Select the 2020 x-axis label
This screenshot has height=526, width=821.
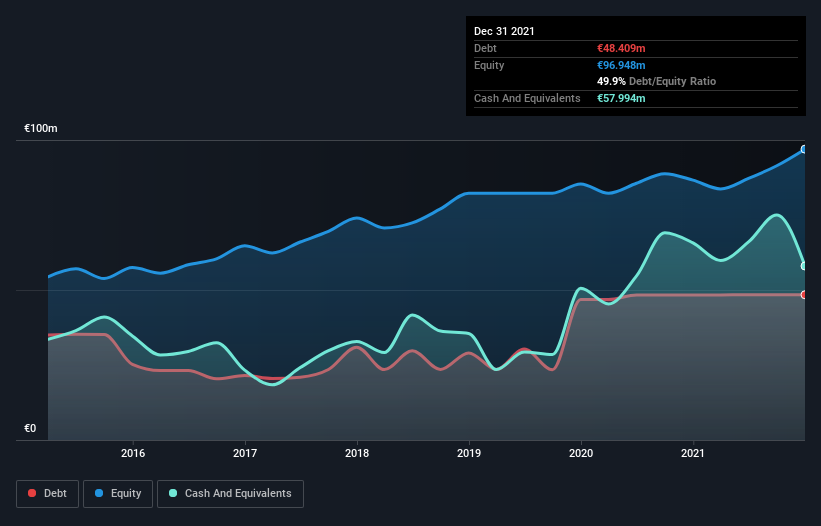(581, 453)
